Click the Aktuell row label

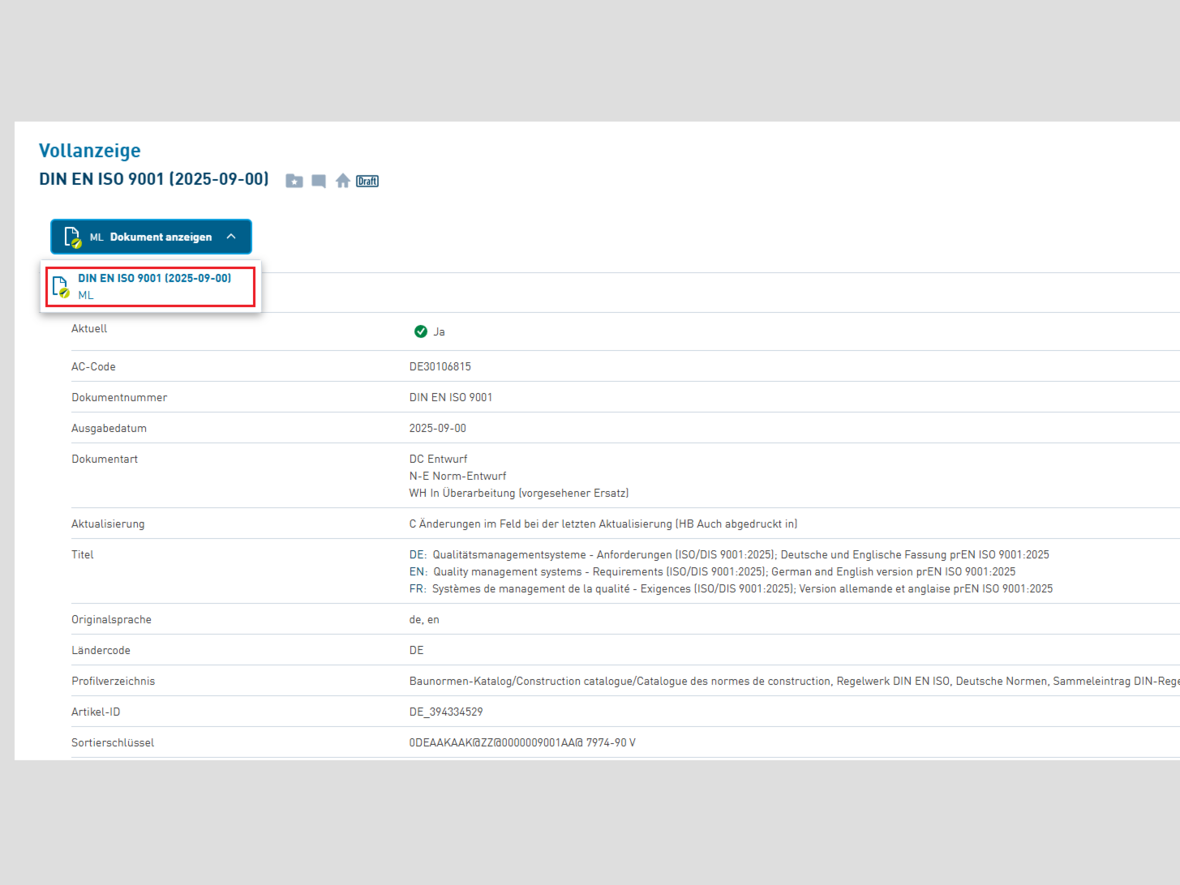(89, 329)
